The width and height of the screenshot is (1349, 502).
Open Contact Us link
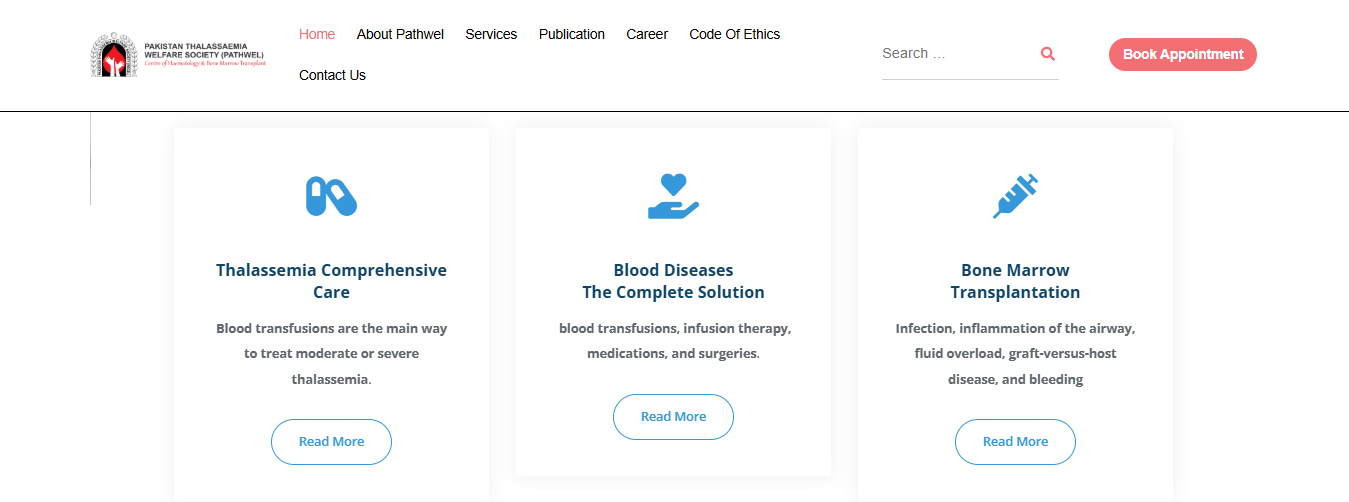pos(332,75)
